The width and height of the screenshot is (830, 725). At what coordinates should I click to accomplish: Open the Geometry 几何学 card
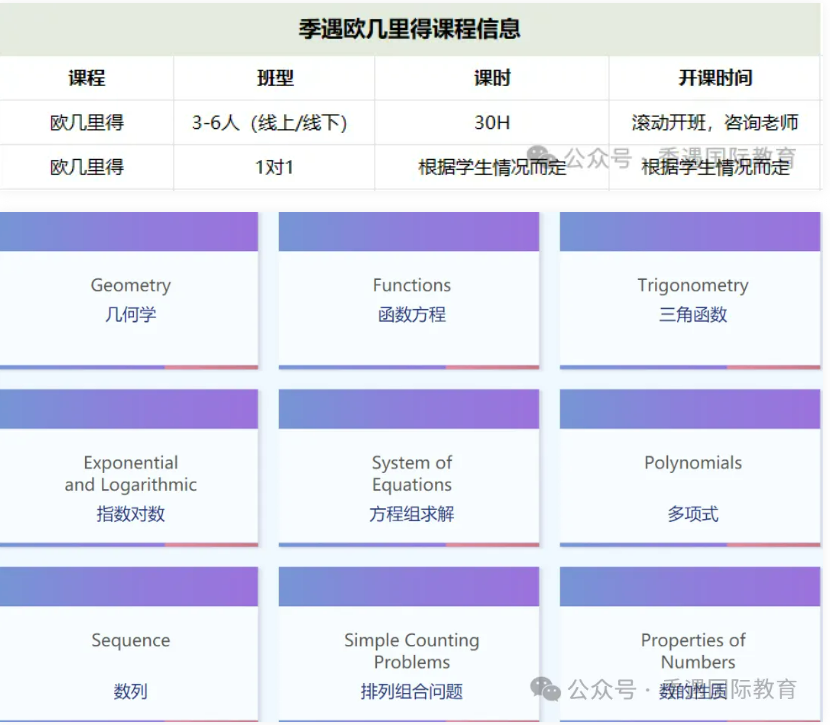tap(130, 299)
